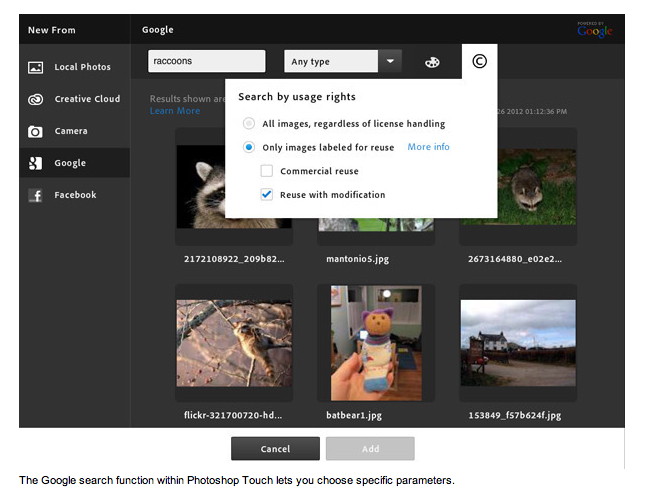Choose Camera as image source
The image size is (650, 492).
pyautogui.click(x=75, y=131)
